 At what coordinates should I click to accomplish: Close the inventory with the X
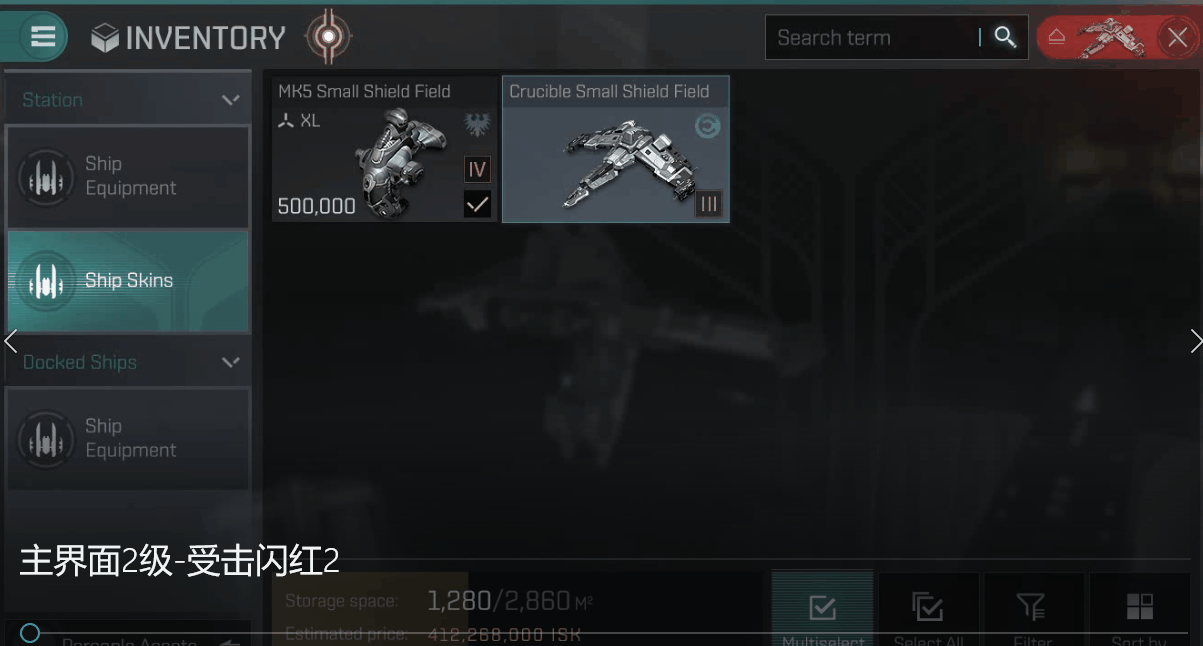click(x=1177, y=38)
